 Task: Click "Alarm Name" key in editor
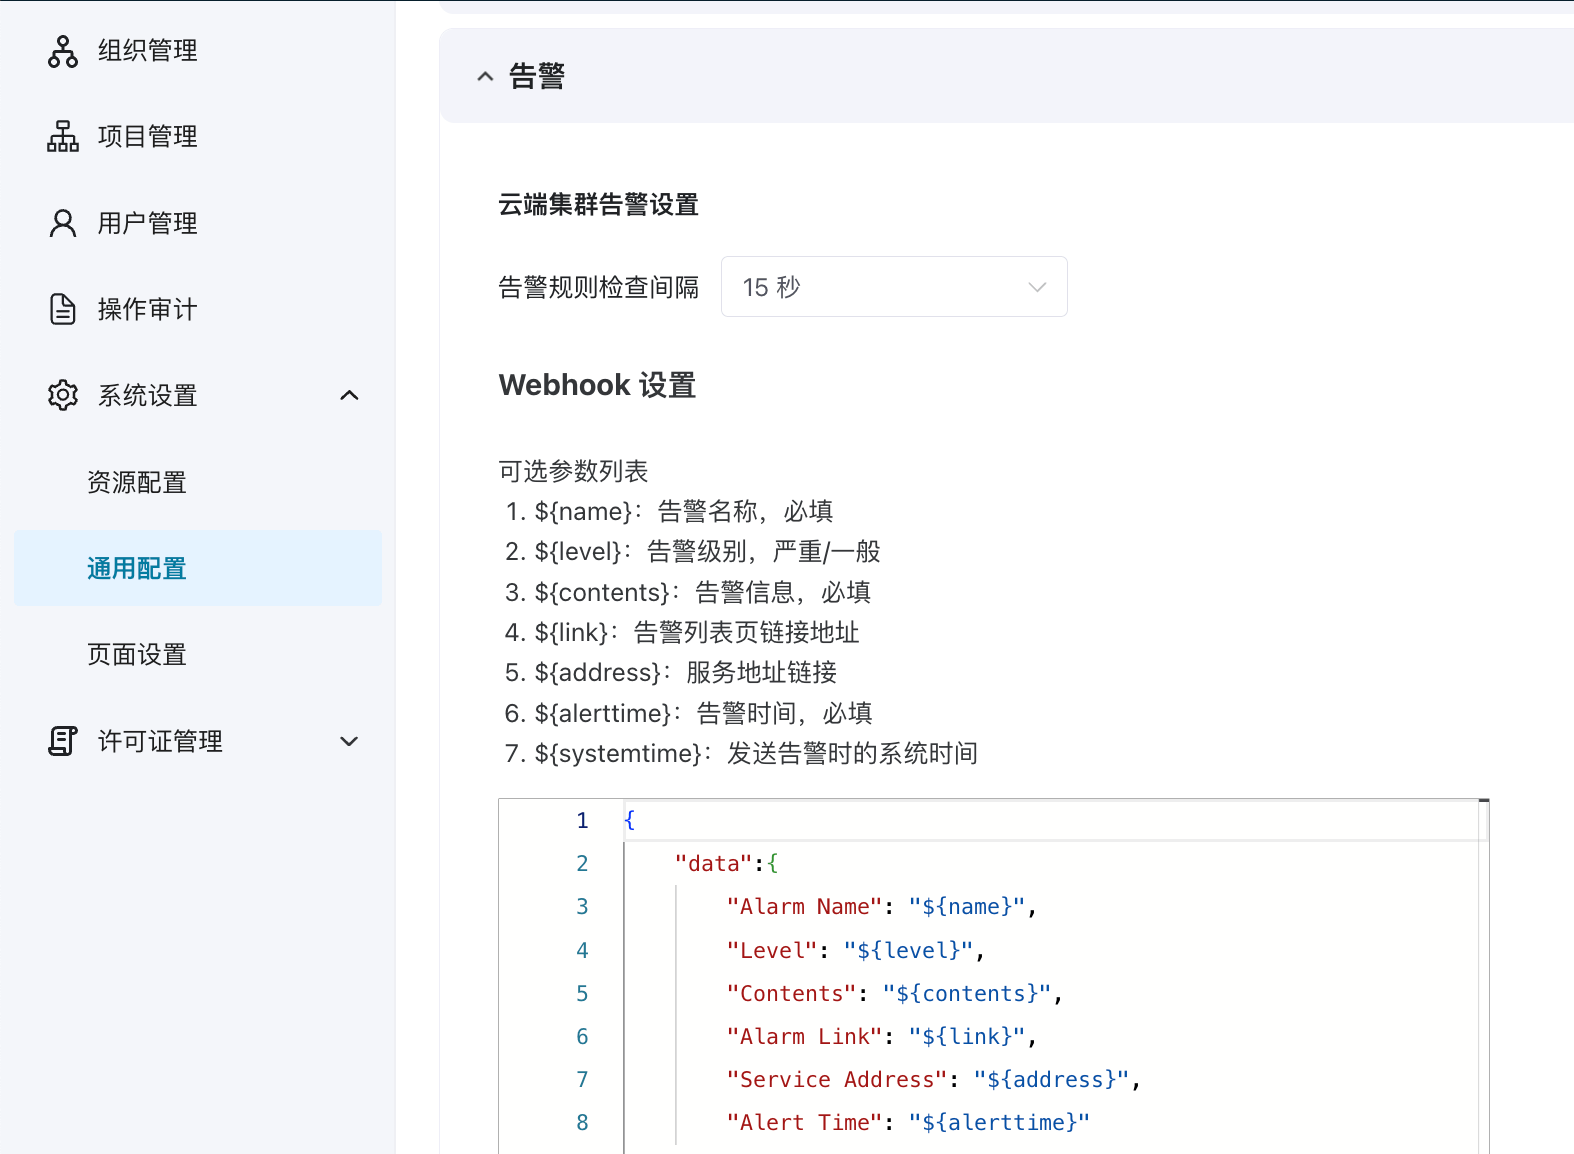[805, 906]
